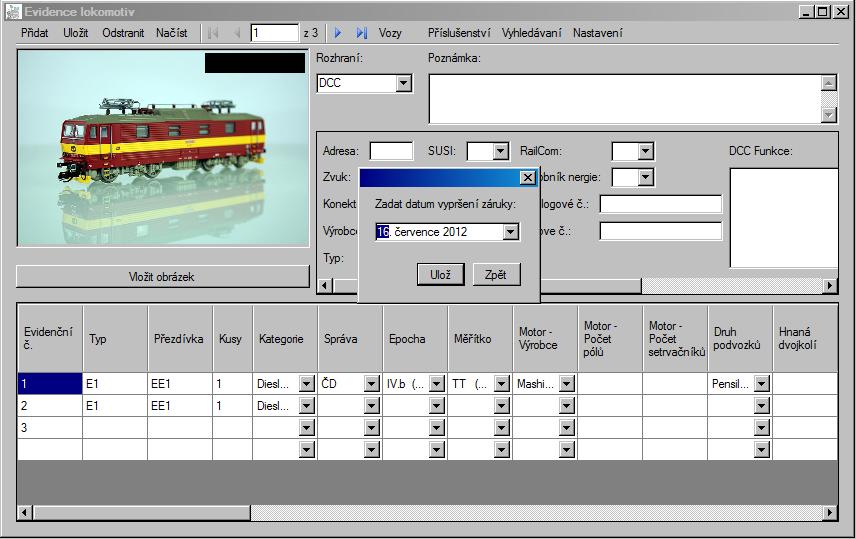Expand the warranty expiry date picker
This screenshot has width=856, height=539.
coord(510,232)
